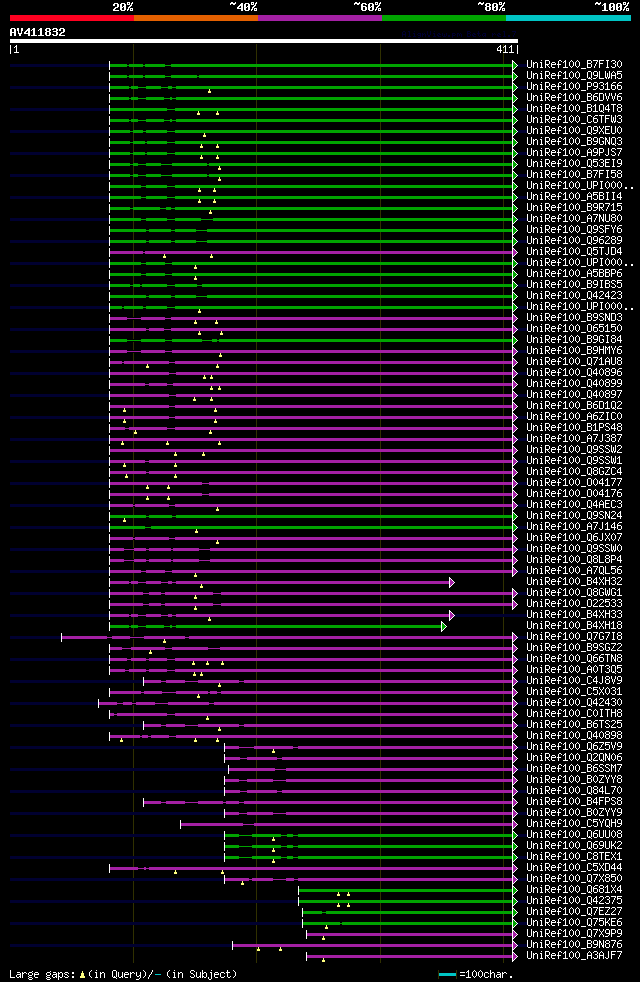Open hit UniRef100_C6TFW3
Screen dimensions: 640x982
574,120
